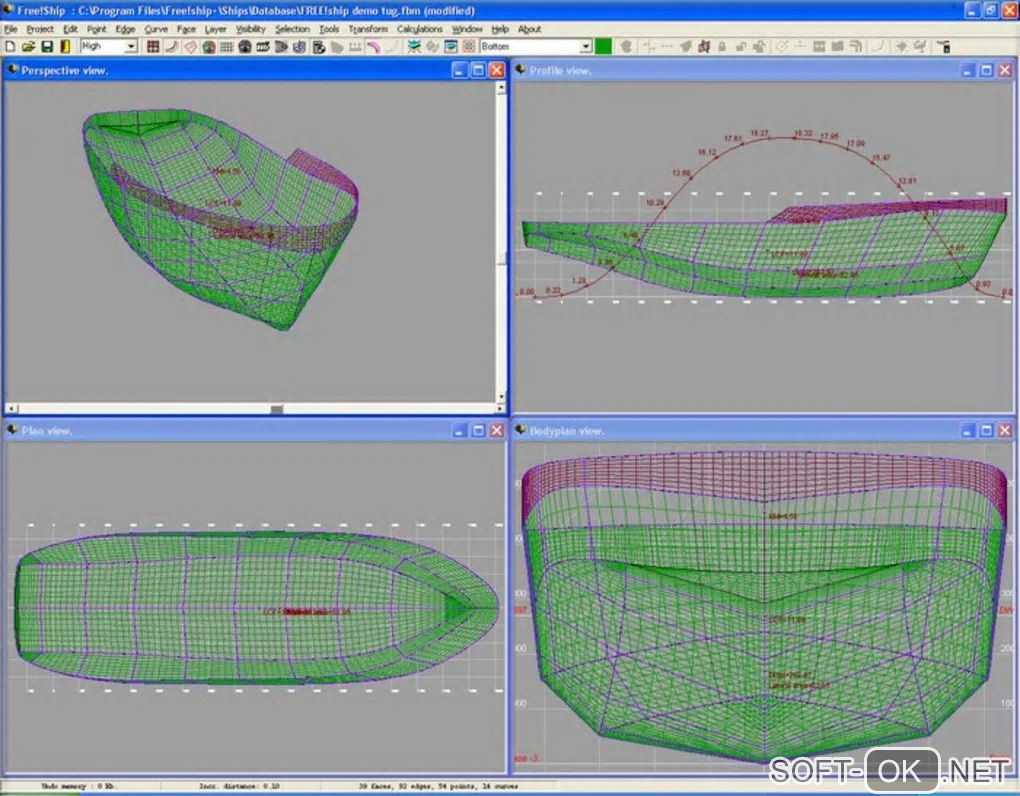Click the exit door icon in toolbar
This screenshot has width=1020, height=796.
(65, 46)
